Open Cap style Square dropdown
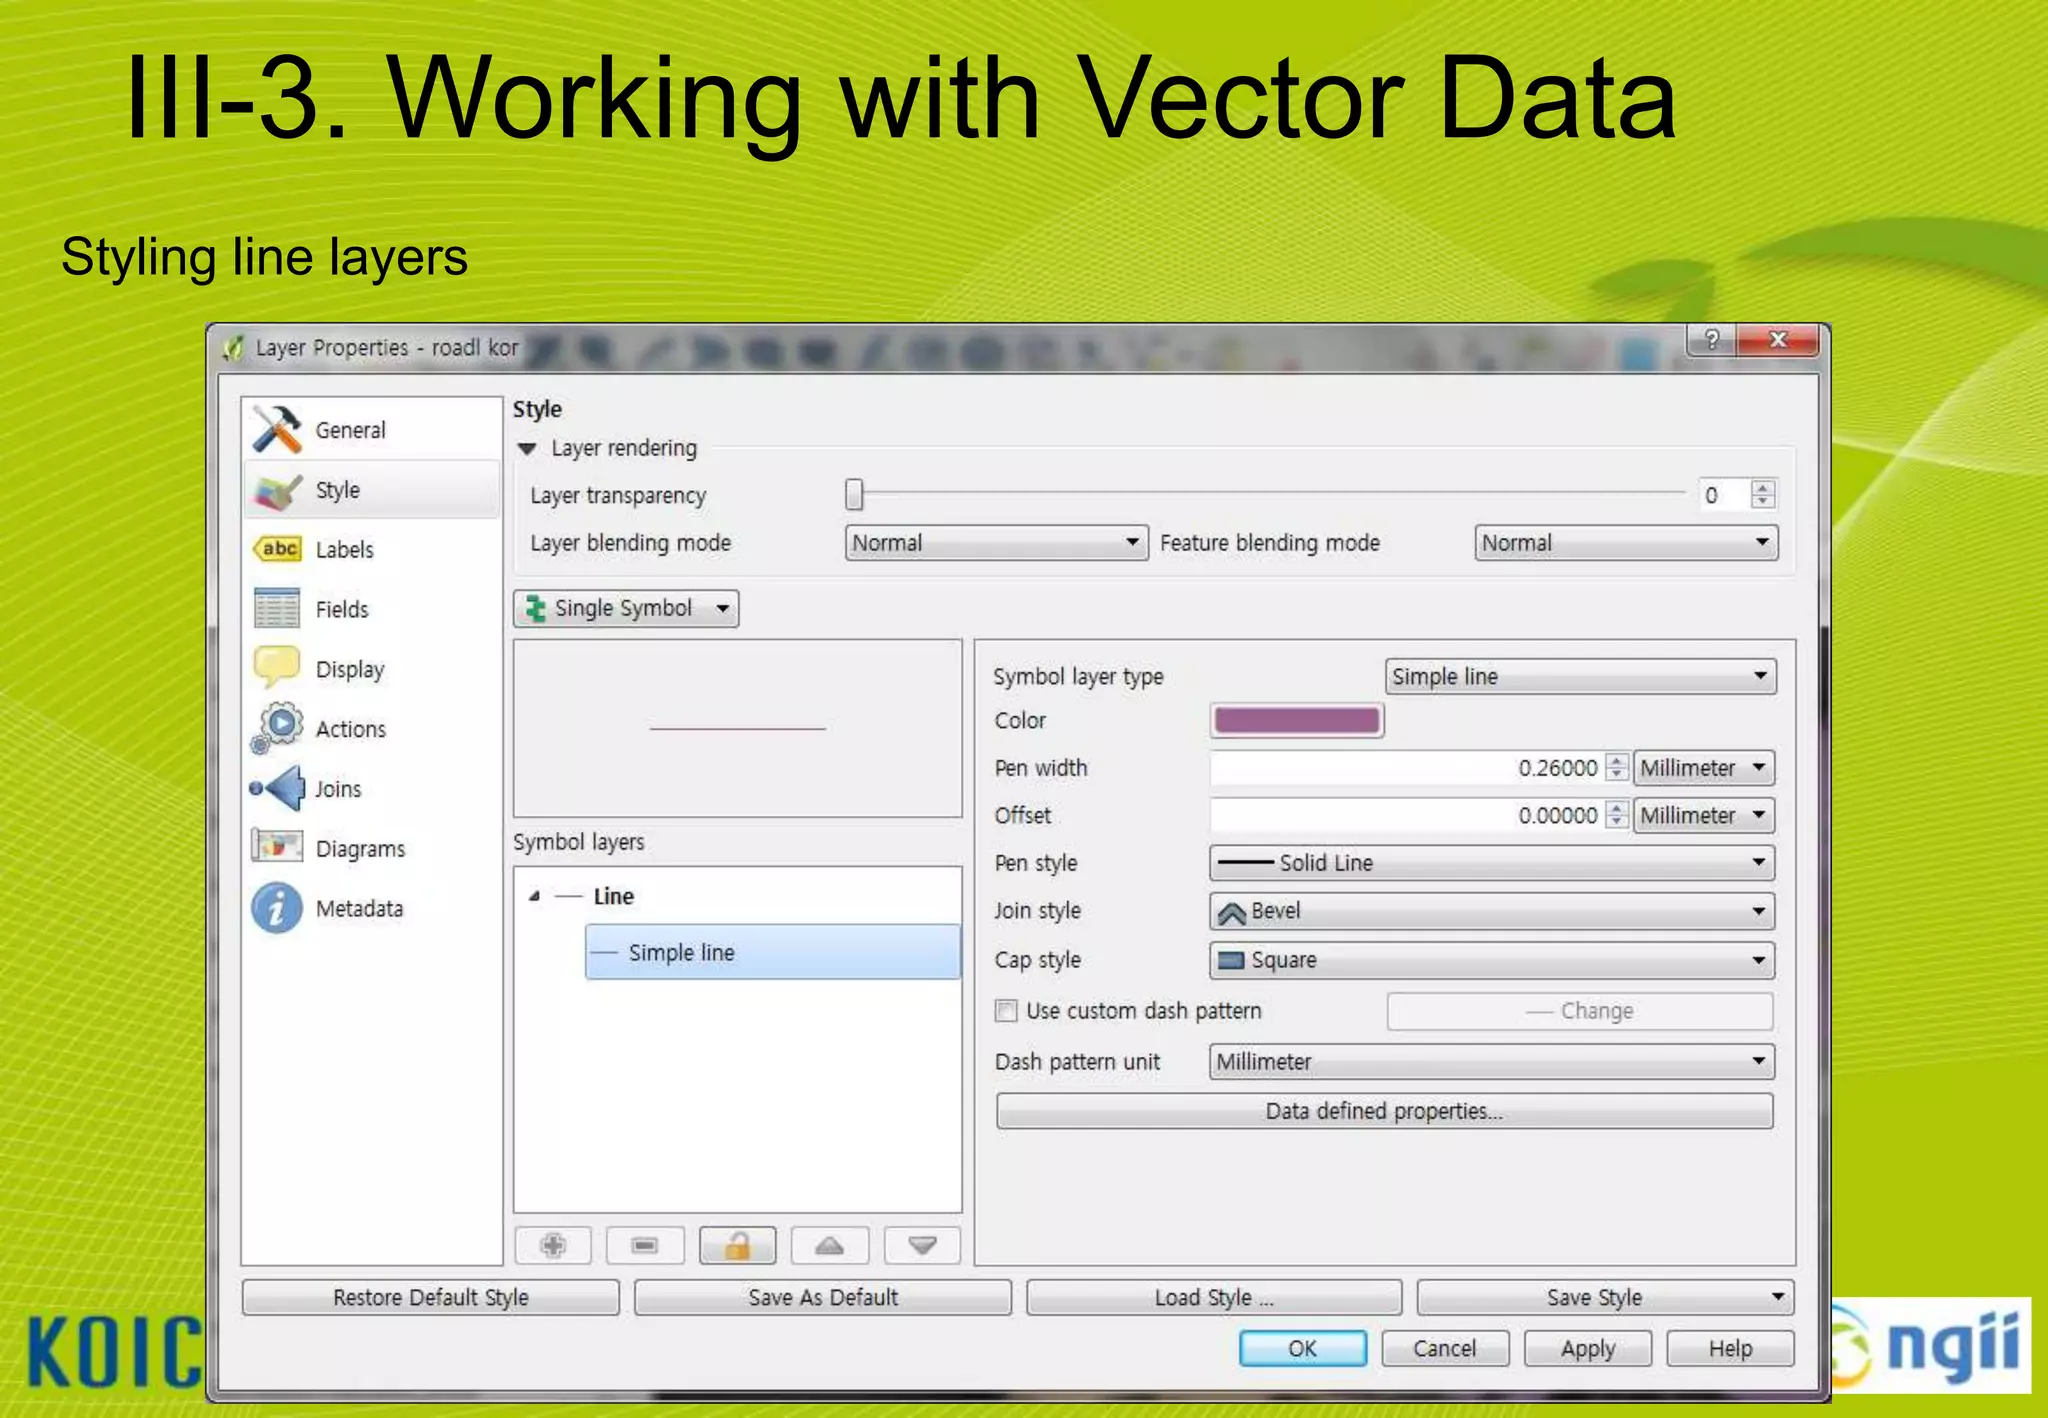2048x1418 pixels. [1492, 960]
